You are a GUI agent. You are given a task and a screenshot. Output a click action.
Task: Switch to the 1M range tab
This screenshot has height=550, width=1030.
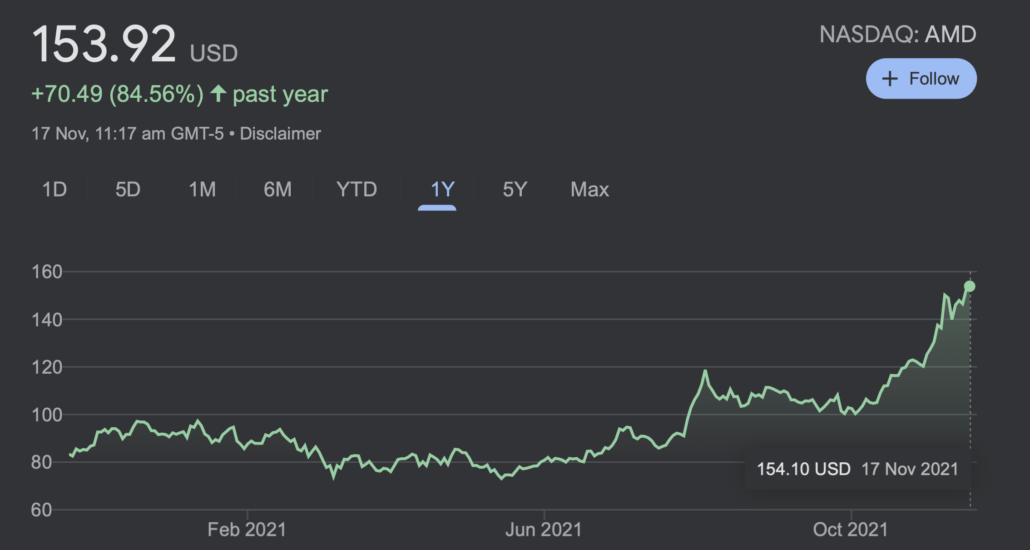coord(202,190)
